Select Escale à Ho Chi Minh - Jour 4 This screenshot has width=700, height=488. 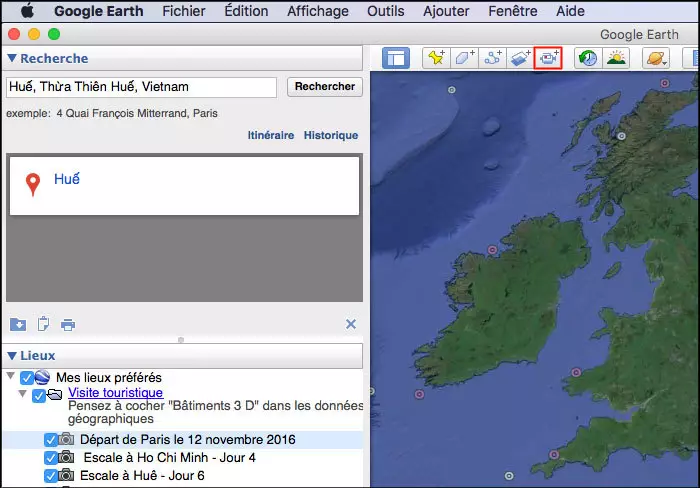(x=170, y=457)
